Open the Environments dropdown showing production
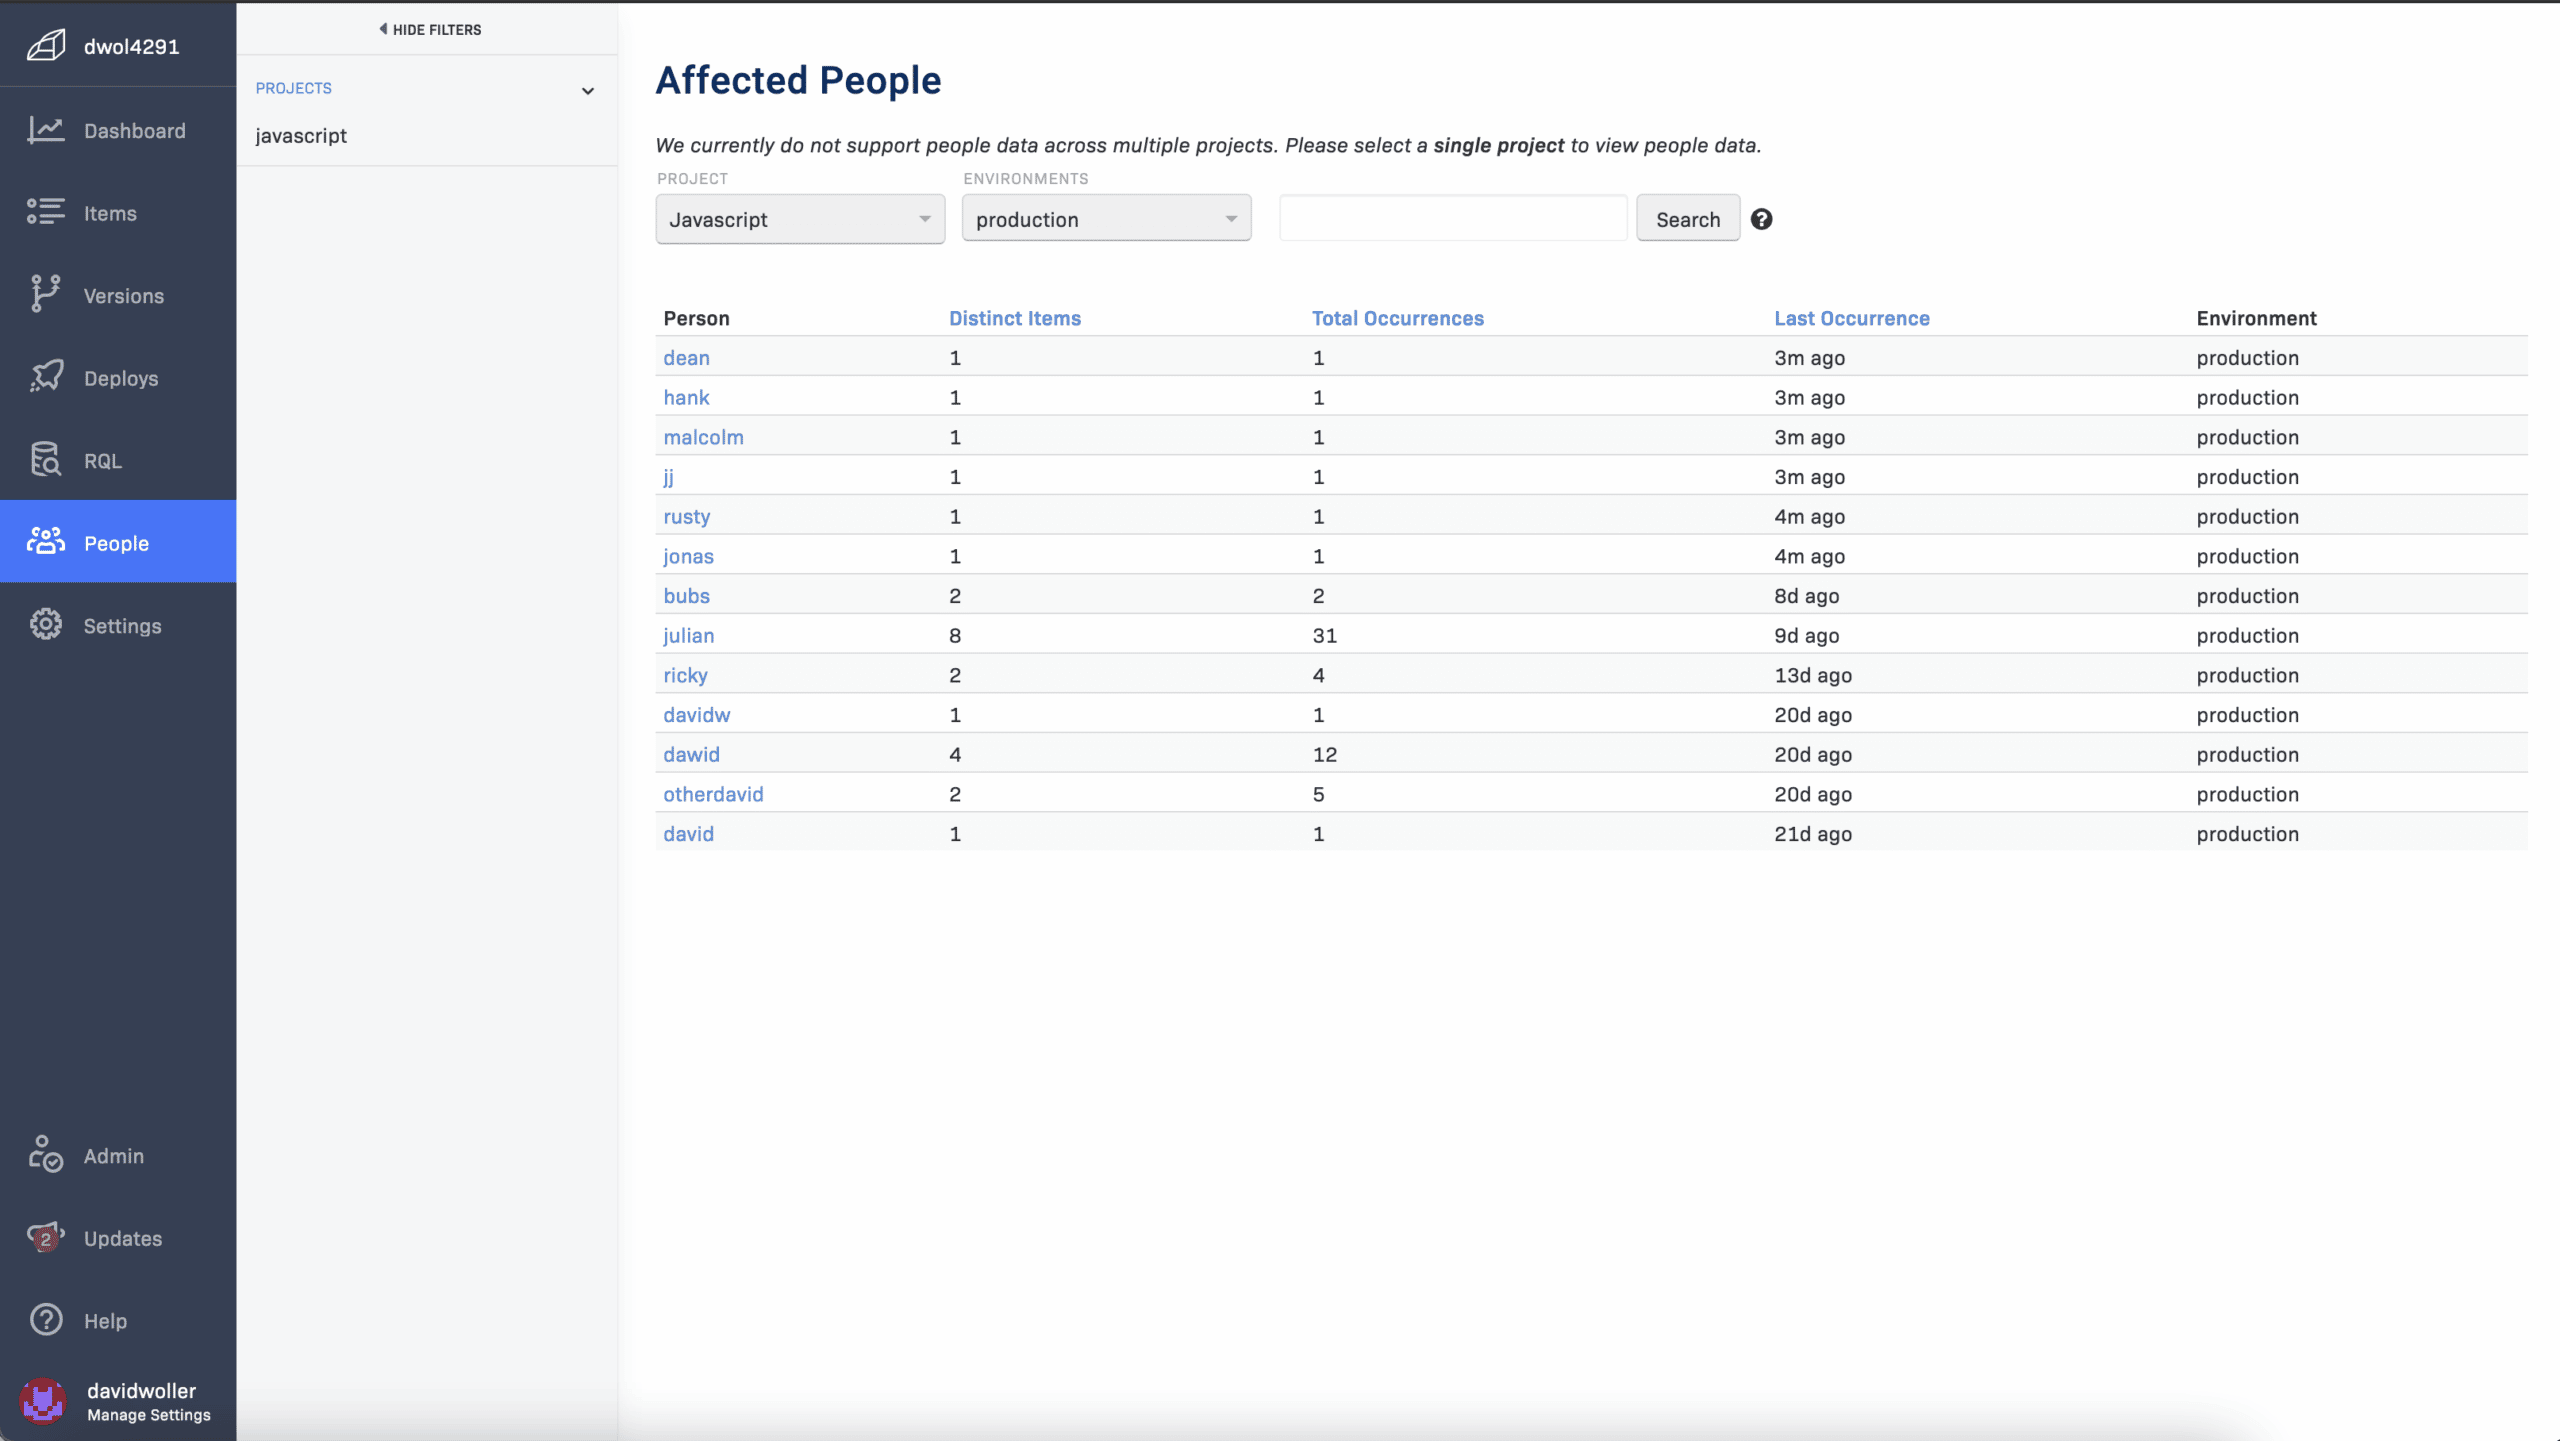The width and height of the screenshot is (2560, 1441). pos(1106,219)
